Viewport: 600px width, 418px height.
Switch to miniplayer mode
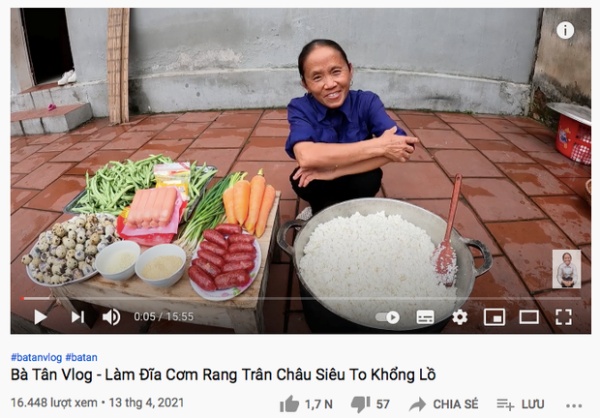click(x=494, y=317)
